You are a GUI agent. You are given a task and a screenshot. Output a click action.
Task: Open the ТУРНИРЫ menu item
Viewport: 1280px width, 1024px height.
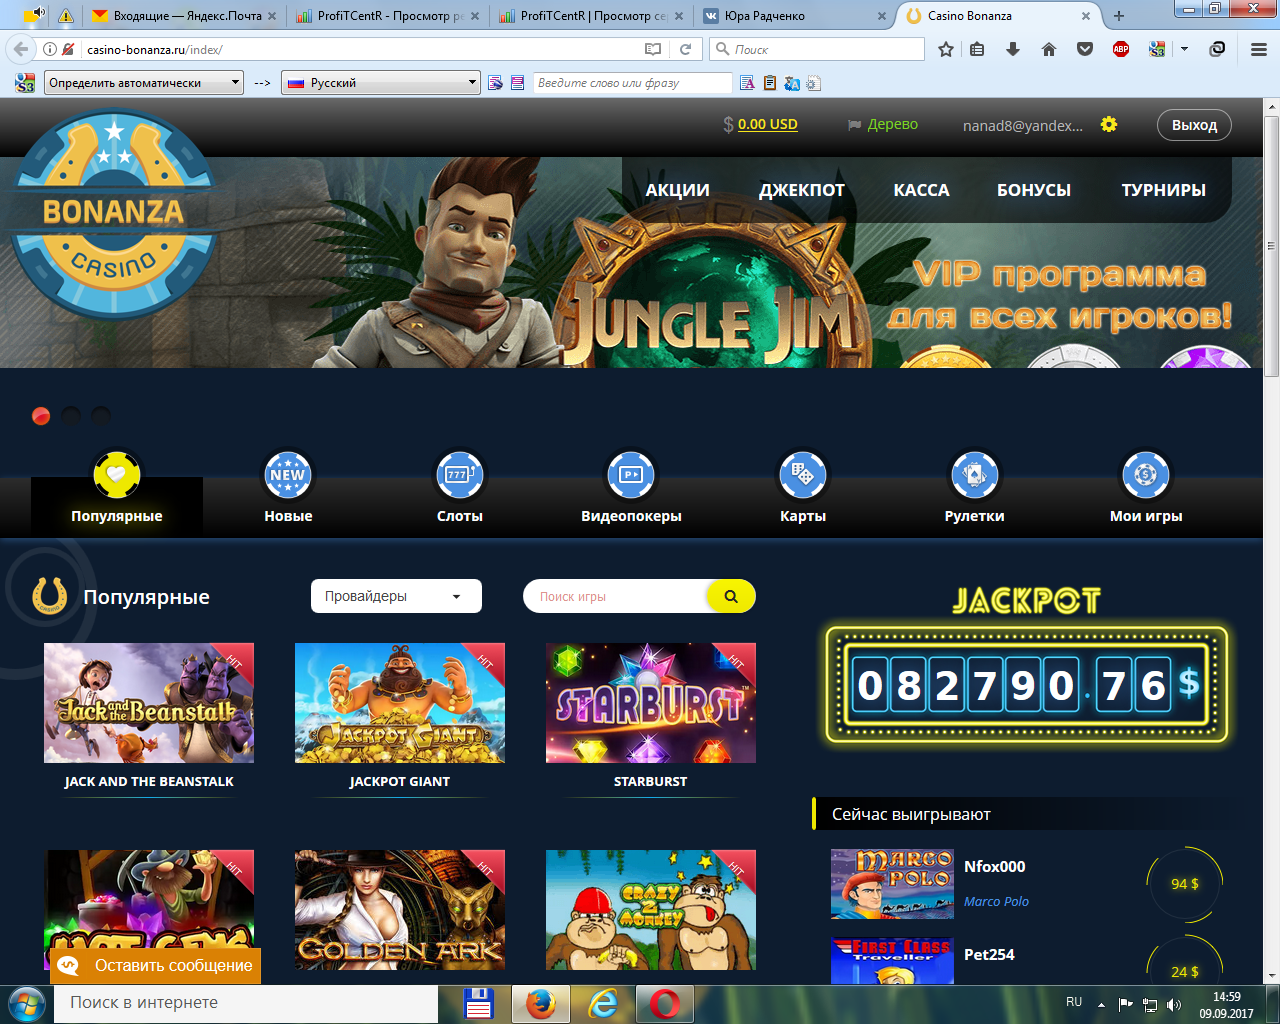pyautogui.click(x=1164, y=190)
